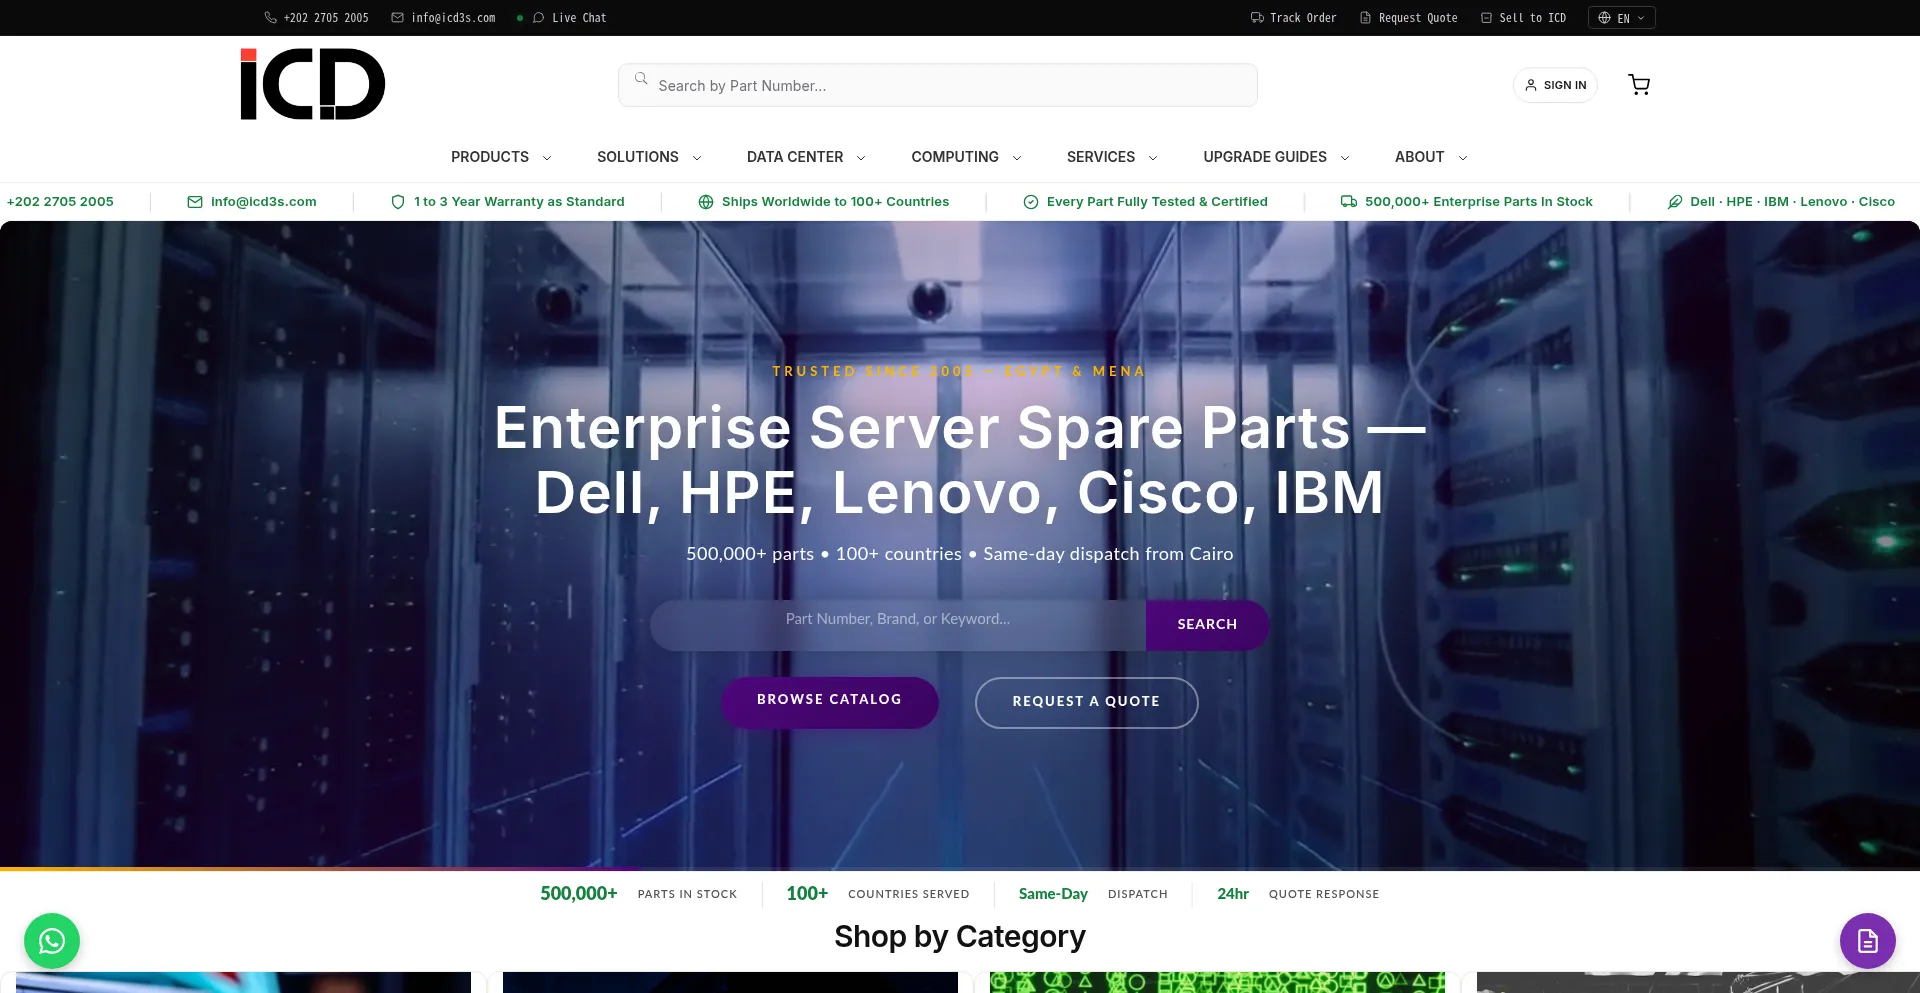This screenshot has height=993, width=1920.
Task: Click the SIGN IN button
Action: (x=1555, y=85)
